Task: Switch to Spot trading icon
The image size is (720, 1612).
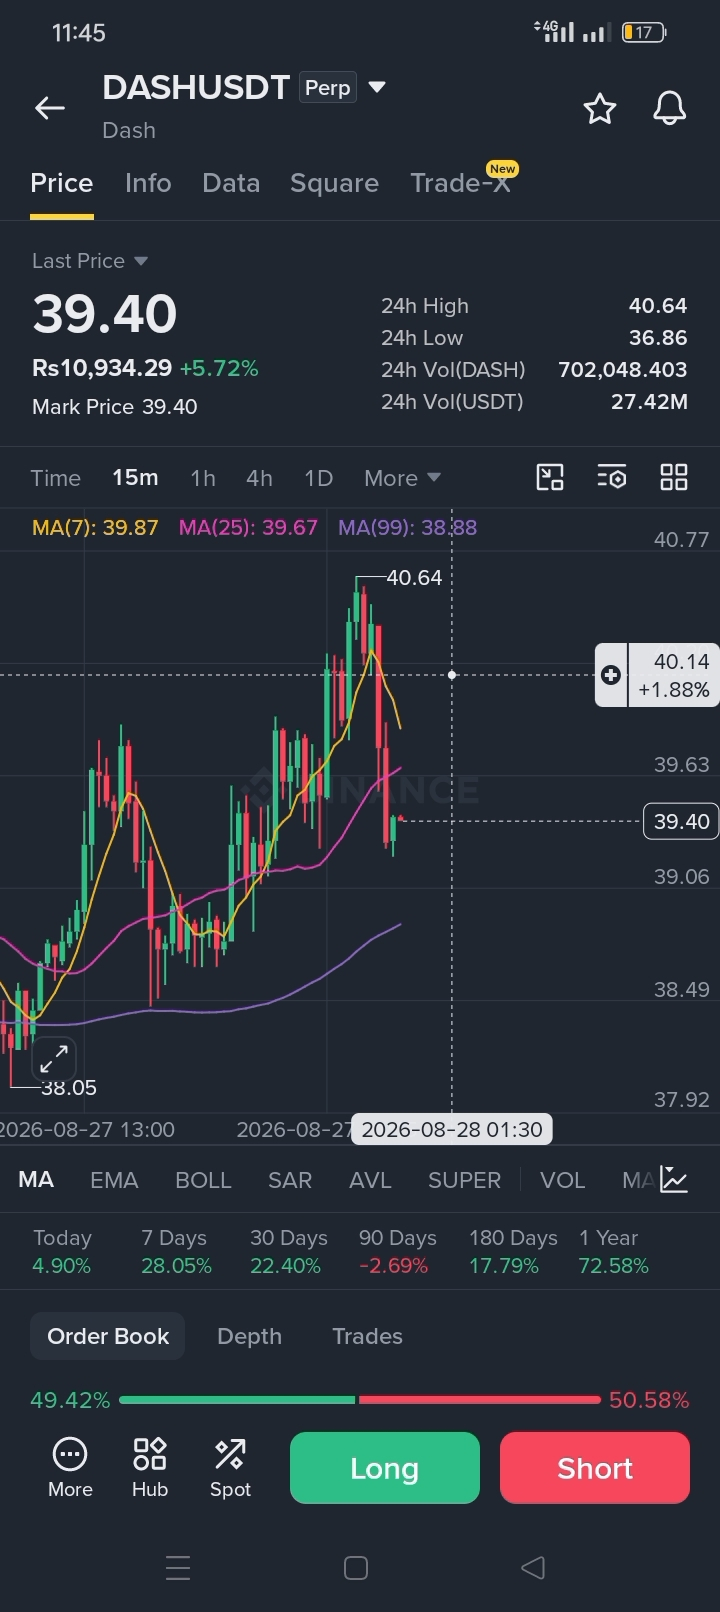Action: coord(230,1467)
